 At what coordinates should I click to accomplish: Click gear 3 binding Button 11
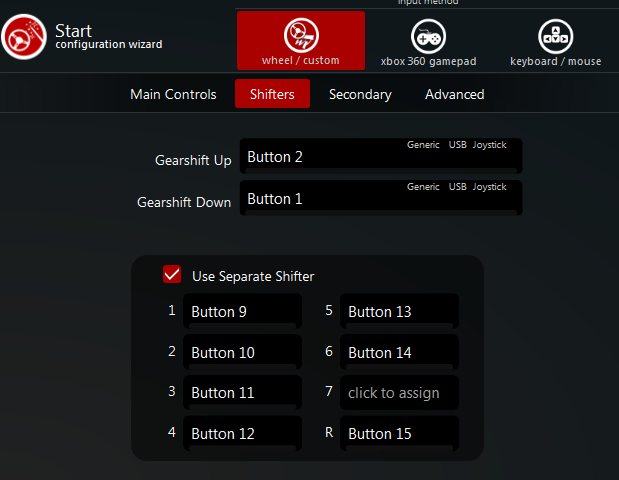(242, 392)
